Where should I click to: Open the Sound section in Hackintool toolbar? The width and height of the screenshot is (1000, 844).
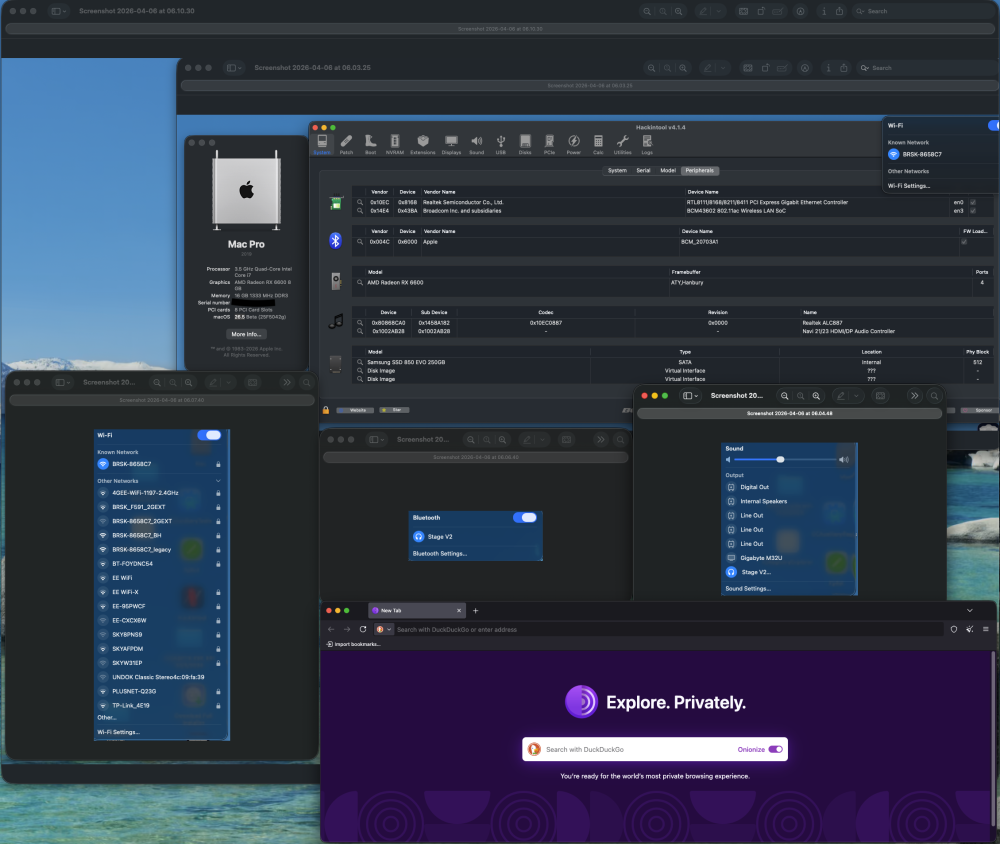click(476, 144)
